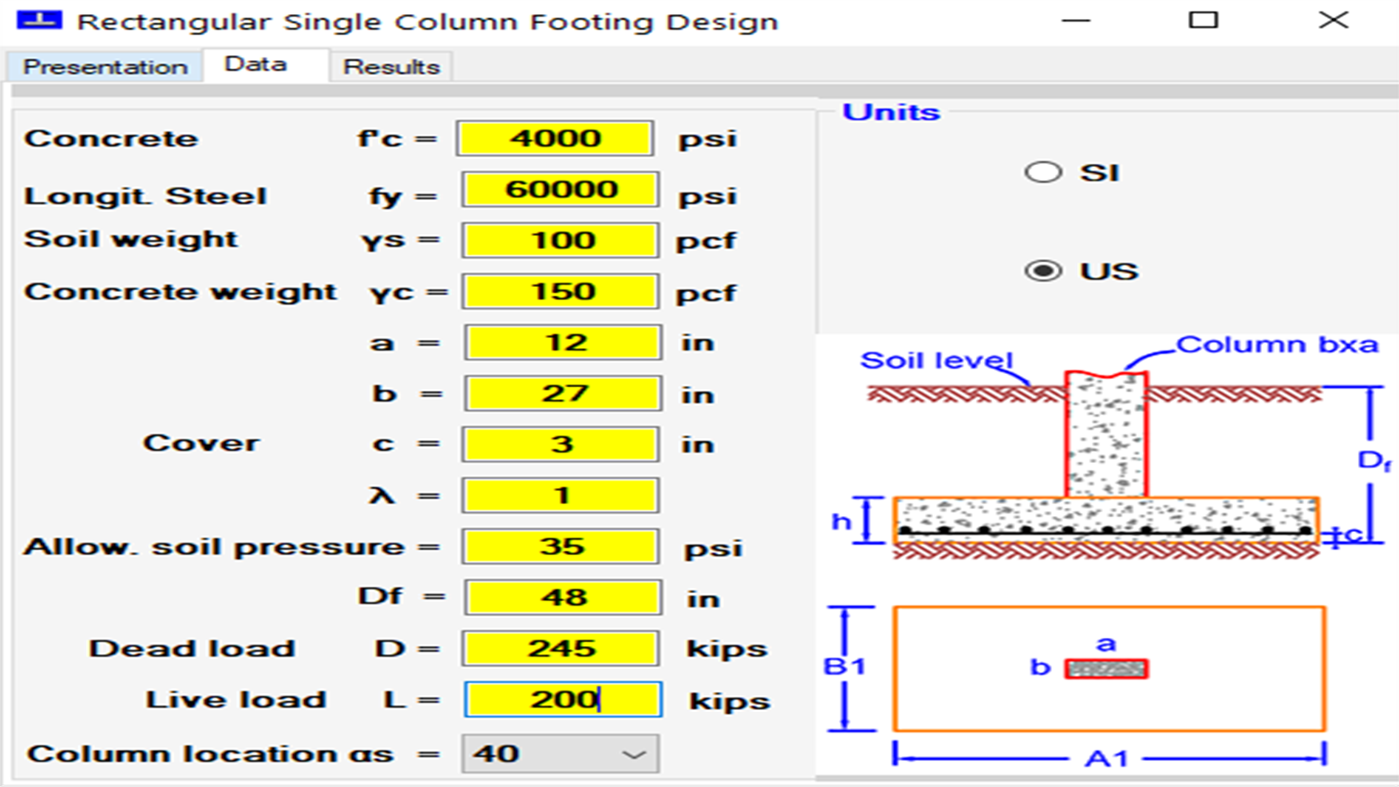Click the concrete weight γc field
The image size is (1399, 787).
click(560, 291)
